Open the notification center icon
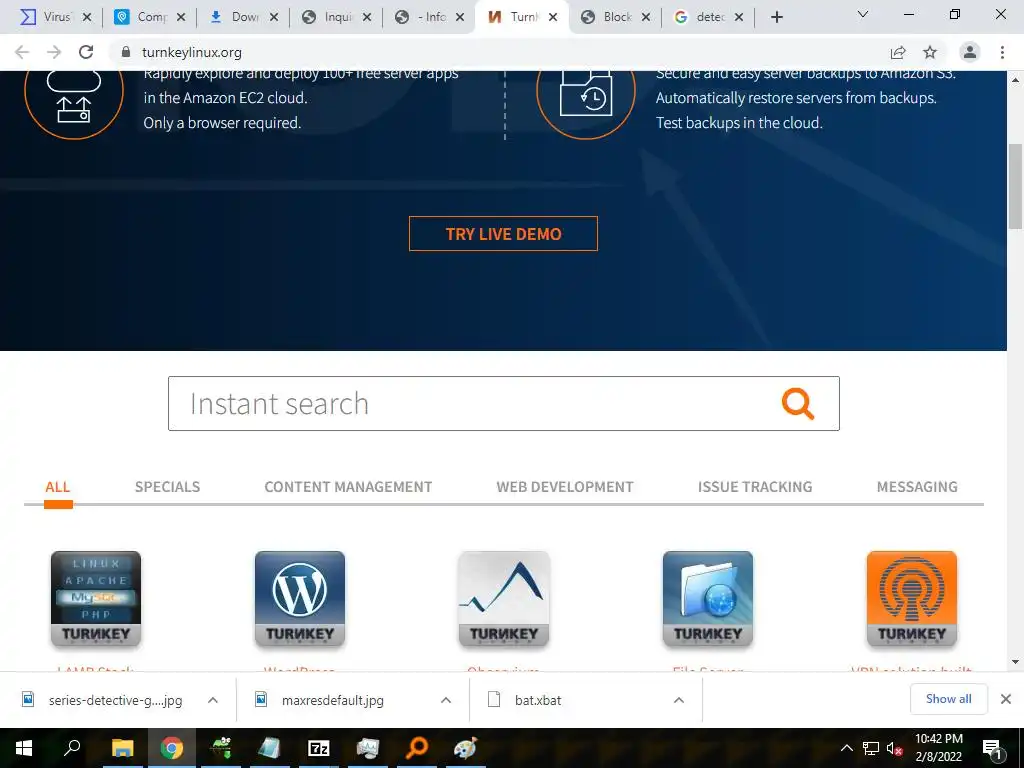The width and height of the screenshot is (1024, 768). (993, 748)
